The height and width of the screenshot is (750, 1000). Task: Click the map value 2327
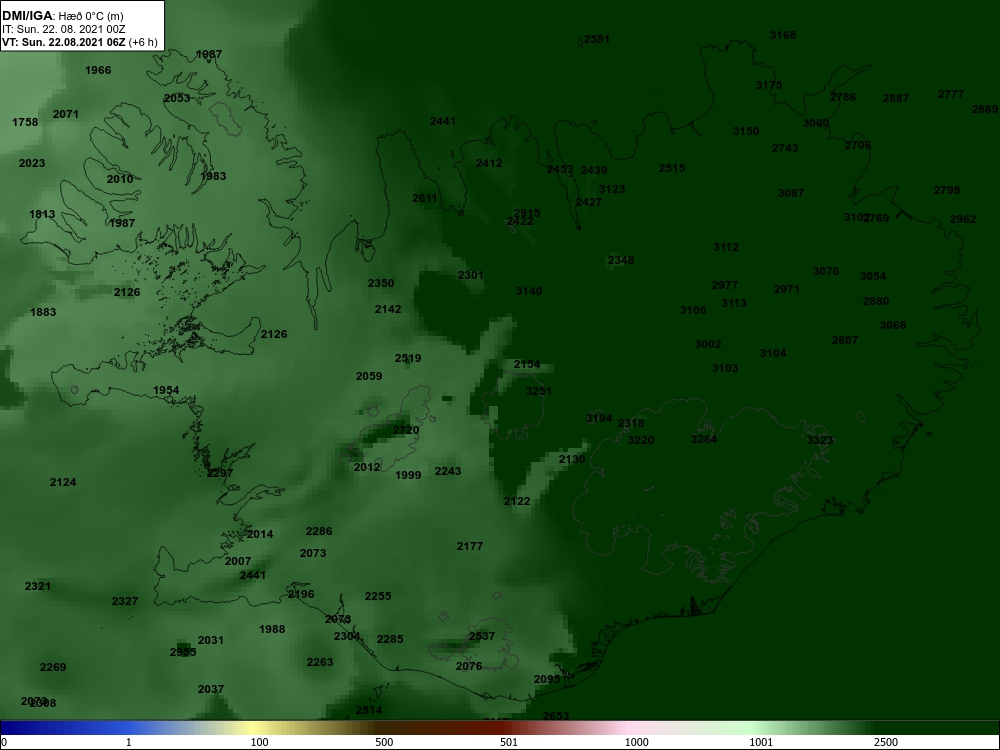(125, 601)
